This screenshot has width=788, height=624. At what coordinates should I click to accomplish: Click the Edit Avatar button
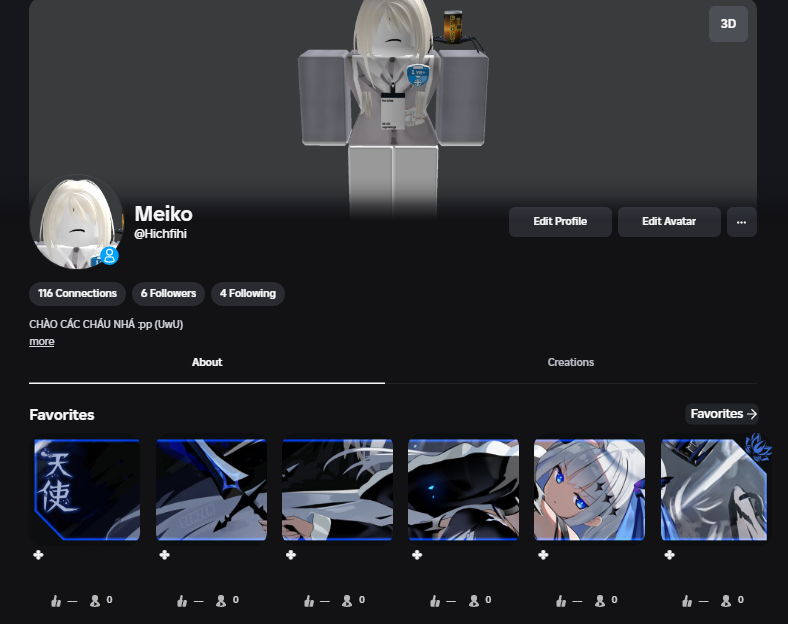pos(668,222)
